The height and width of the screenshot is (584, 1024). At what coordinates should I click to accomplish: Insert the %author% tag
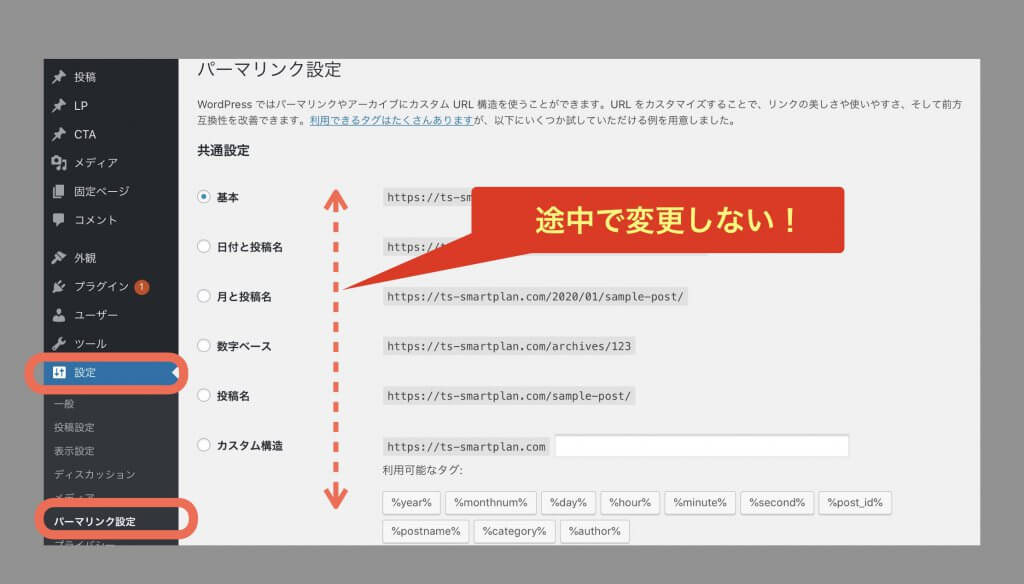click(x=595, y=532)
